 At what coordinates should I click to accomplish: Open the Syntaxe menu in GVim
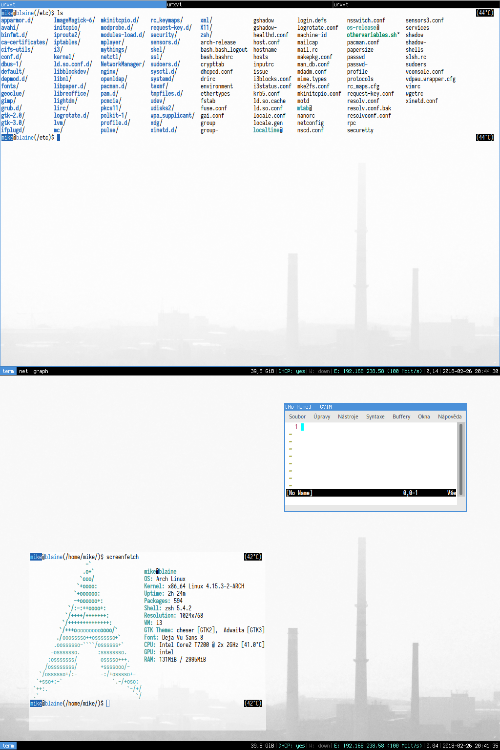375,417
